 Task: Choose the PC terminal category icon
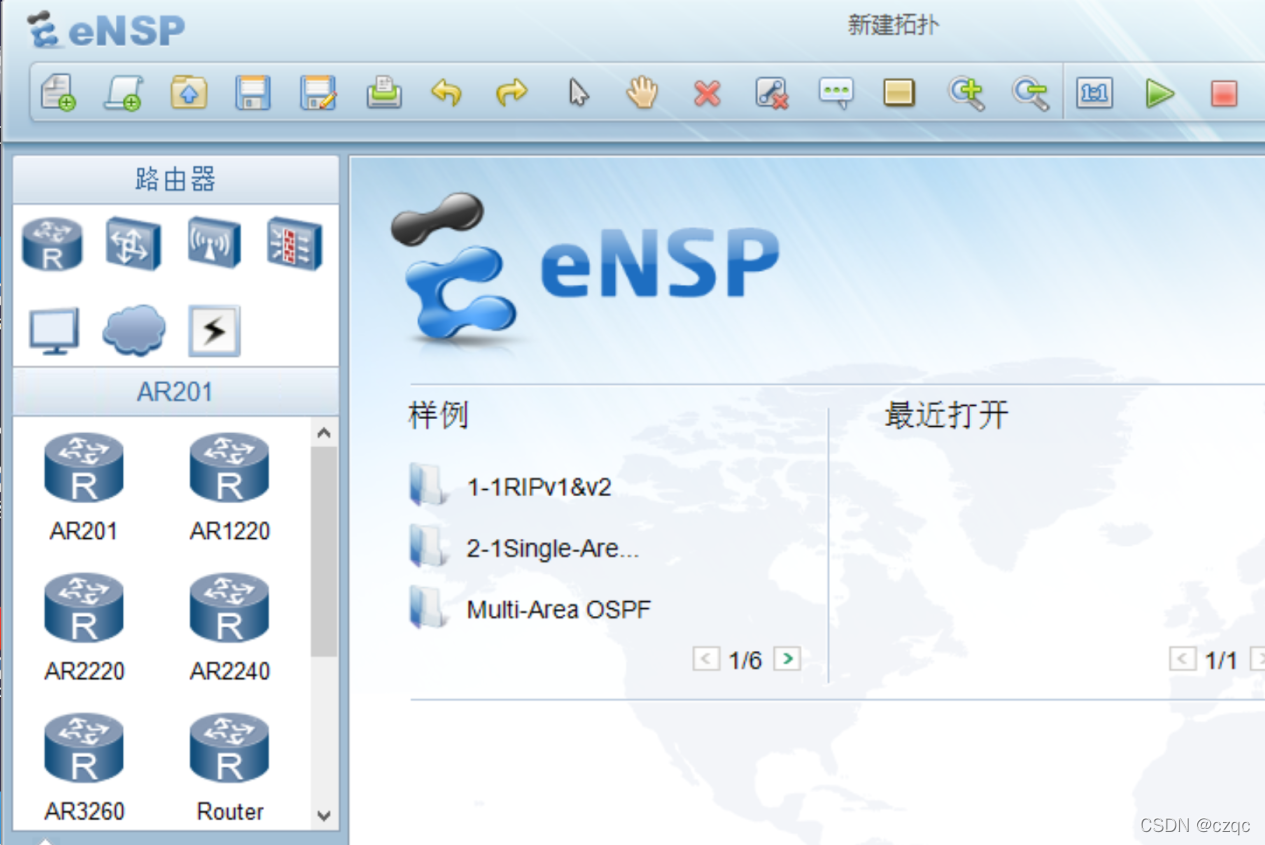coord(54,331)
